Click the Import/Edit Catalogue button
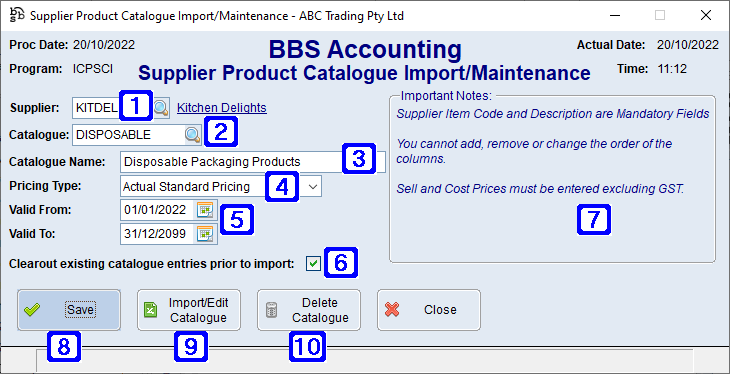 189,310
